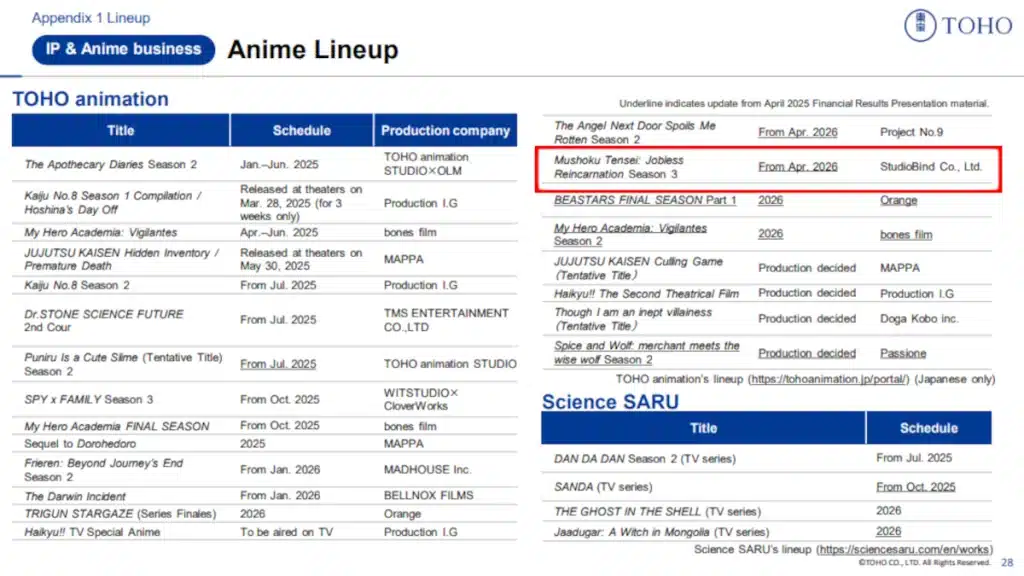Select 'Released at theaters on May 30, 2025' cell
Screen dimensions: 1024x576
coord(300,259)
